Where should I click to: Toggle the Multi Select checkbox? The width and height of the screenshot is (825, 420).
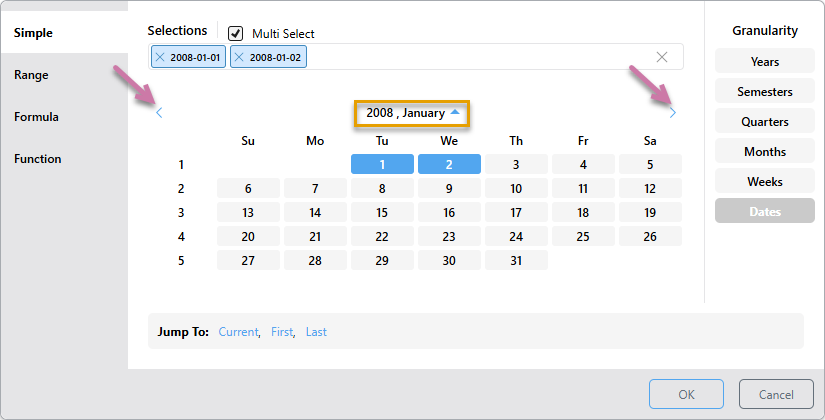pos(236,33)
